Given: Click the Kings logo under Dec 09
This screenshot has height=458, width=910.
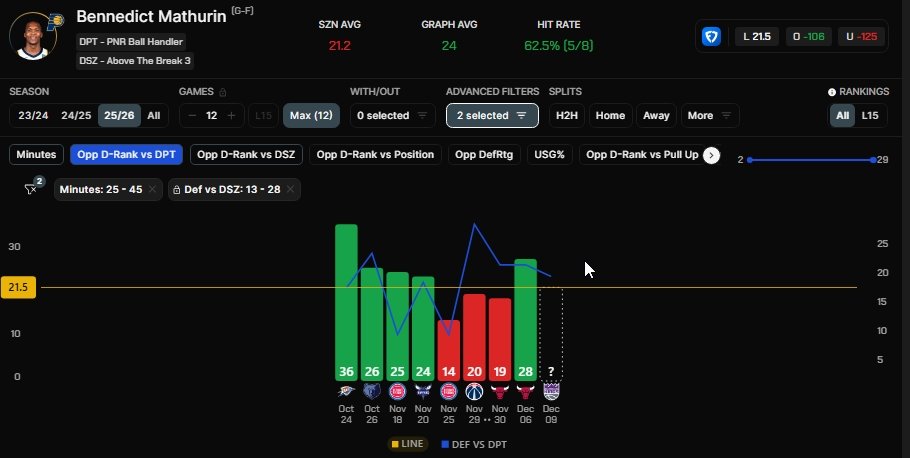Looking at the screenshot, I should tap(551, 391).
